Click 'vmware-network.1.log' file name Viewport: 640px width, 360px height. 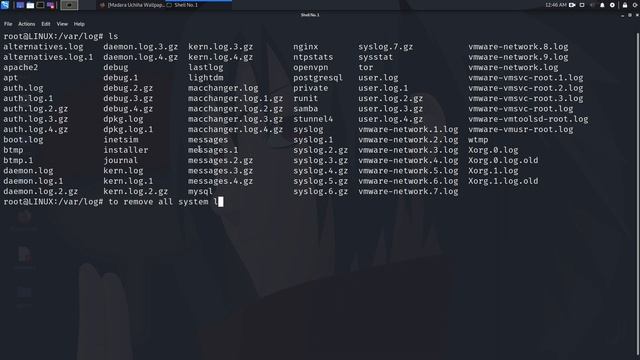408,129
